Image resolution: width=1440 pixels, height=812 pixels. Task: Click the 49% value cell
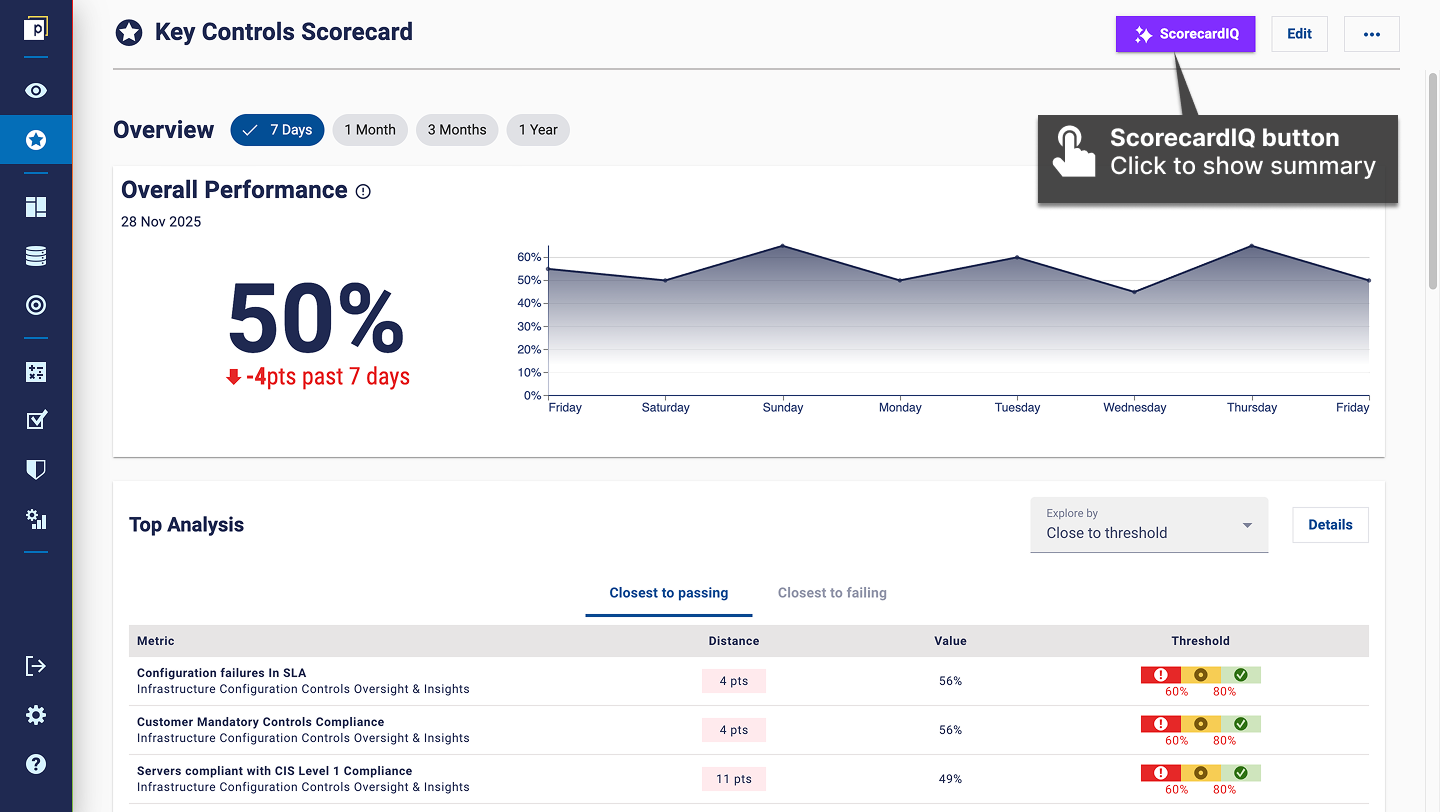(x=950, y=779)
